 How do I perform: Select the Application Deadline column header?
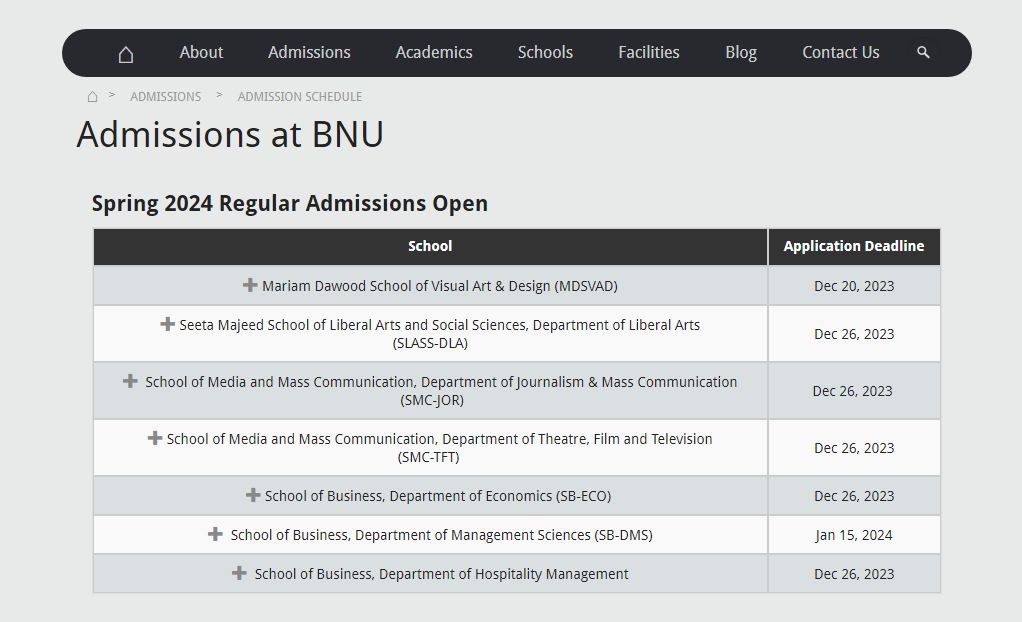click(854, 246)
